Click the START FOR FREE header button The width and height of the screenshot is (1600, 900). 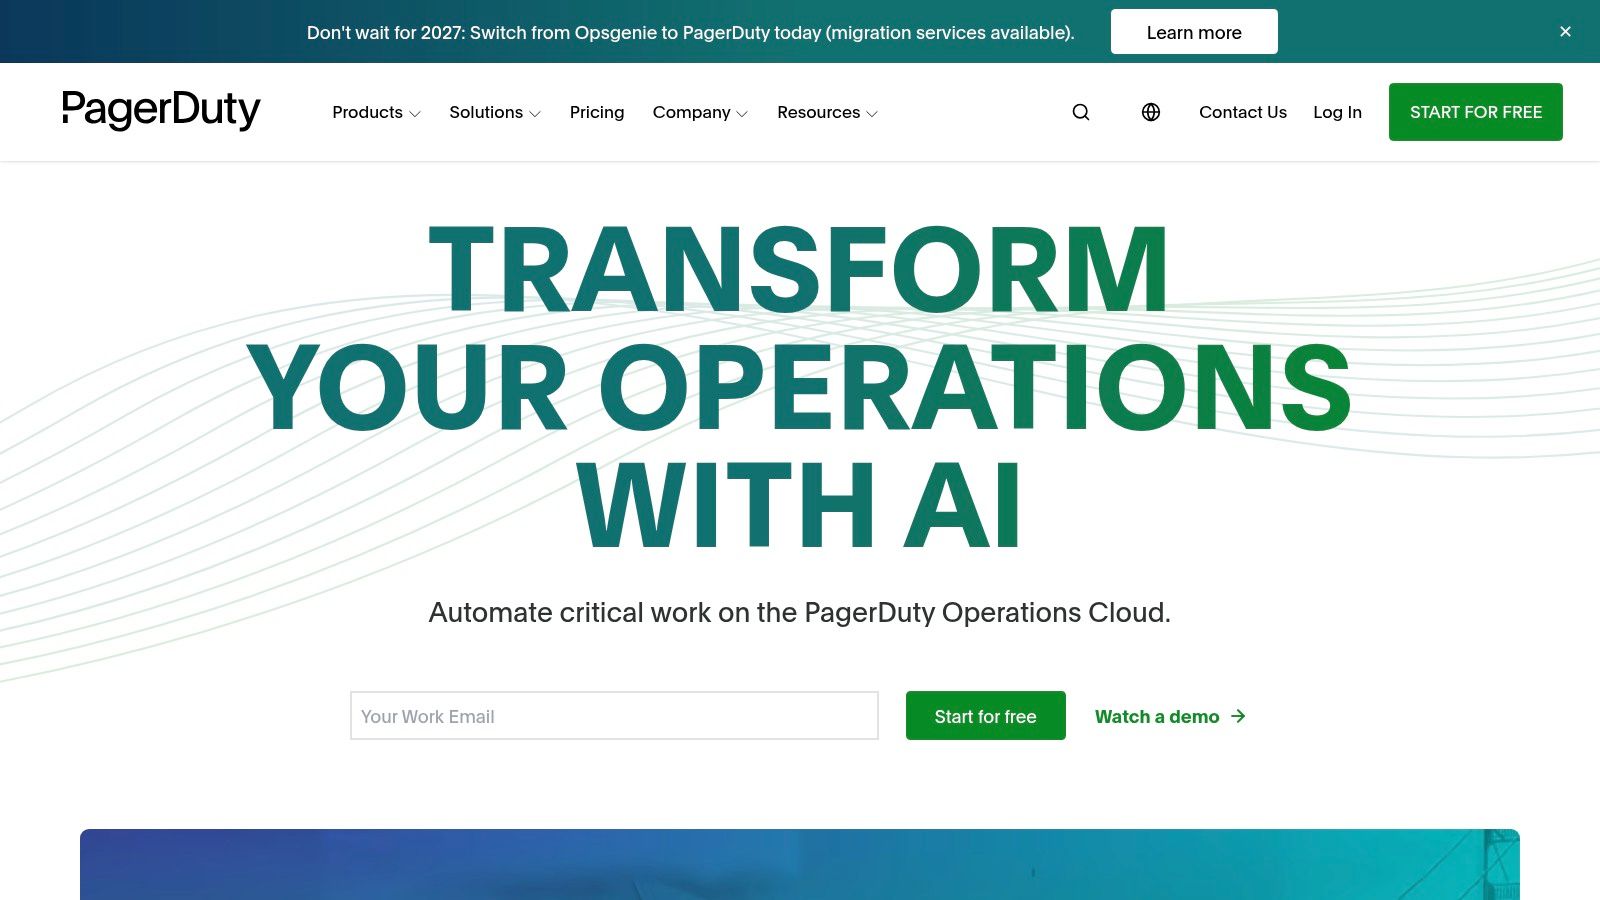point(1476,112)
